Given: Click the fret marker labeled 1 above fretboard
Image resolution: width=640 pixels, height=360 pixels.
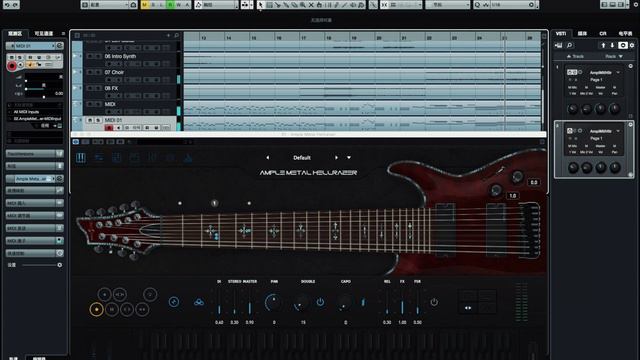Looking at the screenshot, I should click(x=215, y=203).
